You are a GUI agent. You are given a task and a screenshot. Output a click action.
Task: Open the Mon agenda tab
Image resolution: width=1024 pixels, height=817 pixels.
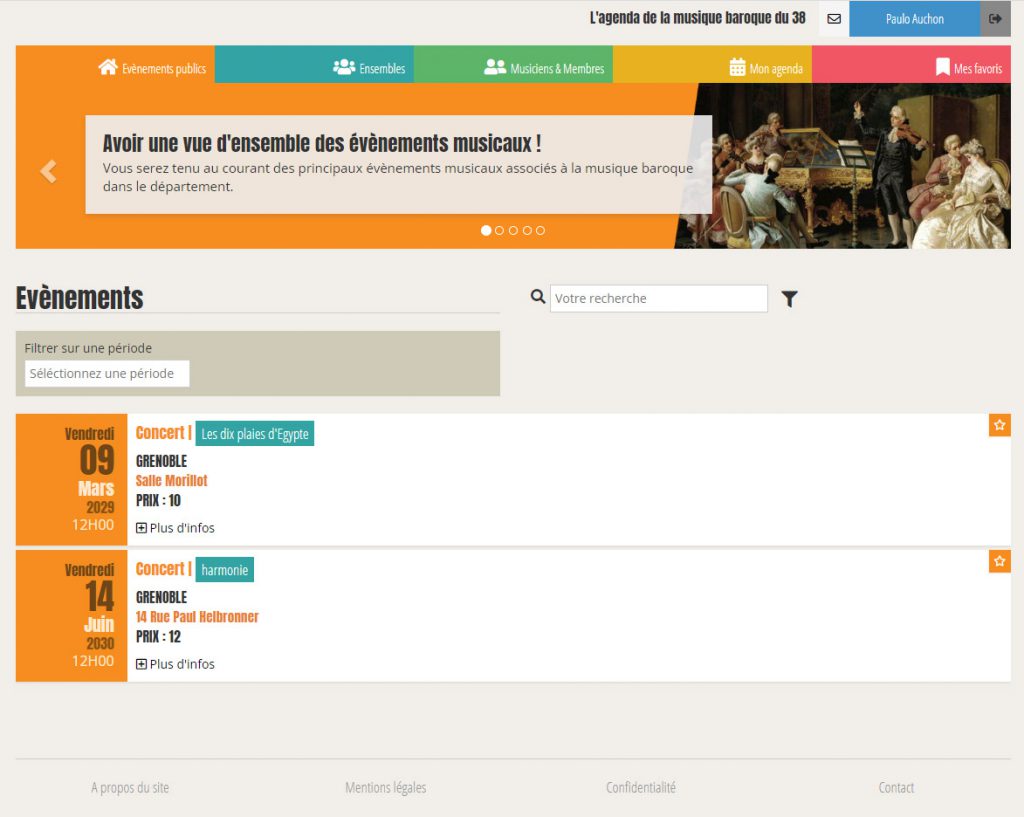pos(765,68)
